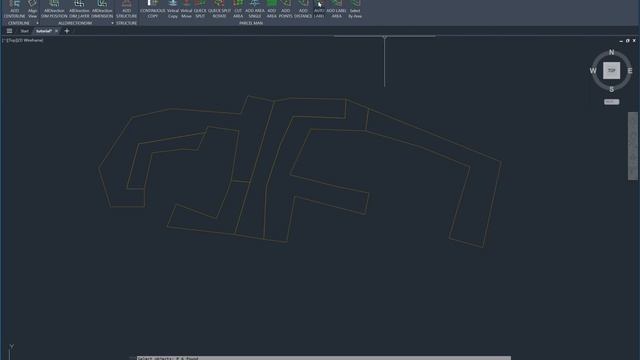Activate the AllDirection Dimension tool

click(102, 9)
